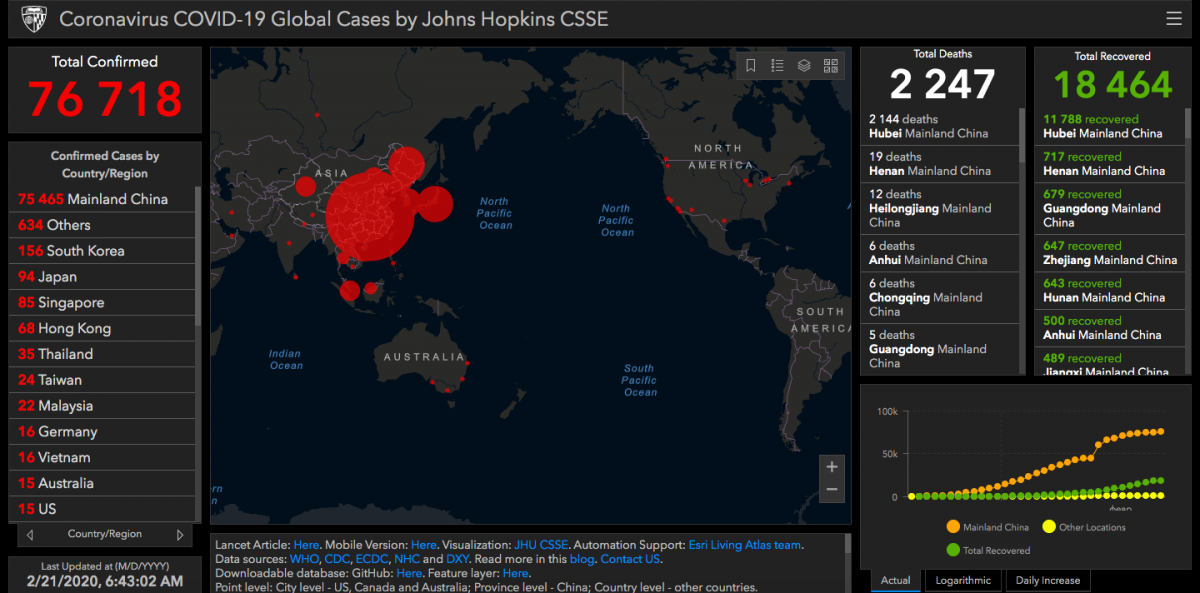Click 11 788 recovered Hubei entry
This screenshot has height=593, width=1200.
pos(1112,126)
